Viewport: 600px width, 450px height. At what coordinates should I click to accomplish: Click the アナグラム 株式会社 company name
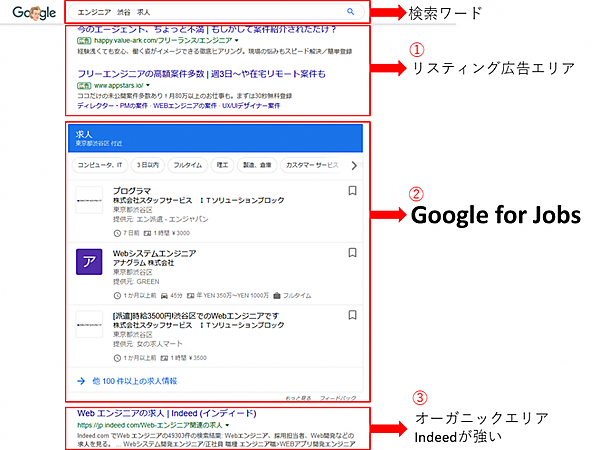143,263
